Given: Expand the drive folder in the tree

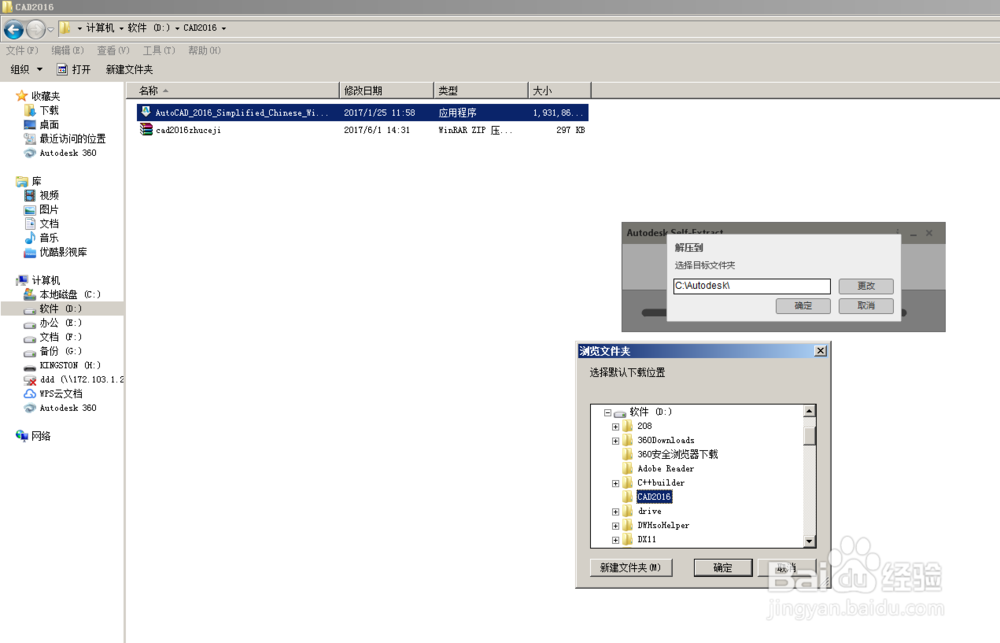Looking at the screenshot, I should click(615, 512).
